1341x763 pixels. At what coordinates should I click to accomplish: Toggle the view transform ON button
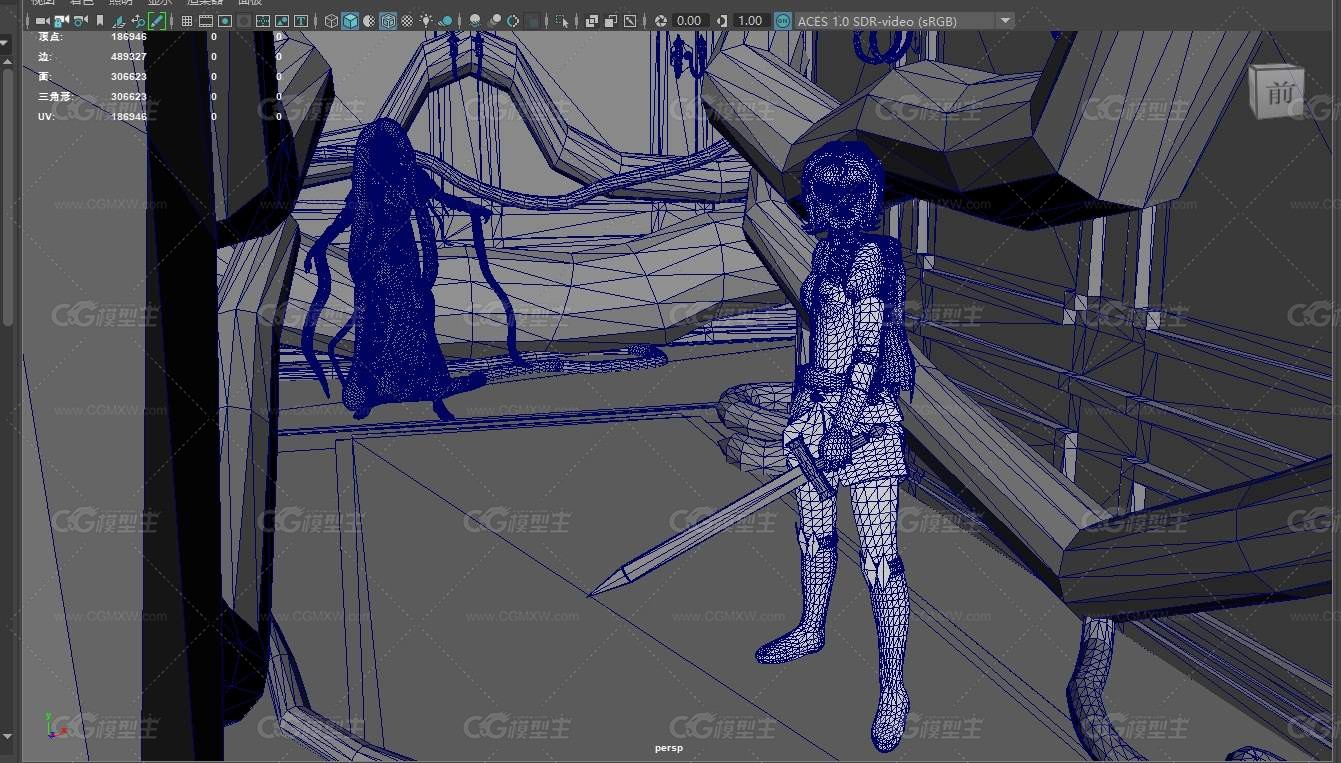point(783,20)
